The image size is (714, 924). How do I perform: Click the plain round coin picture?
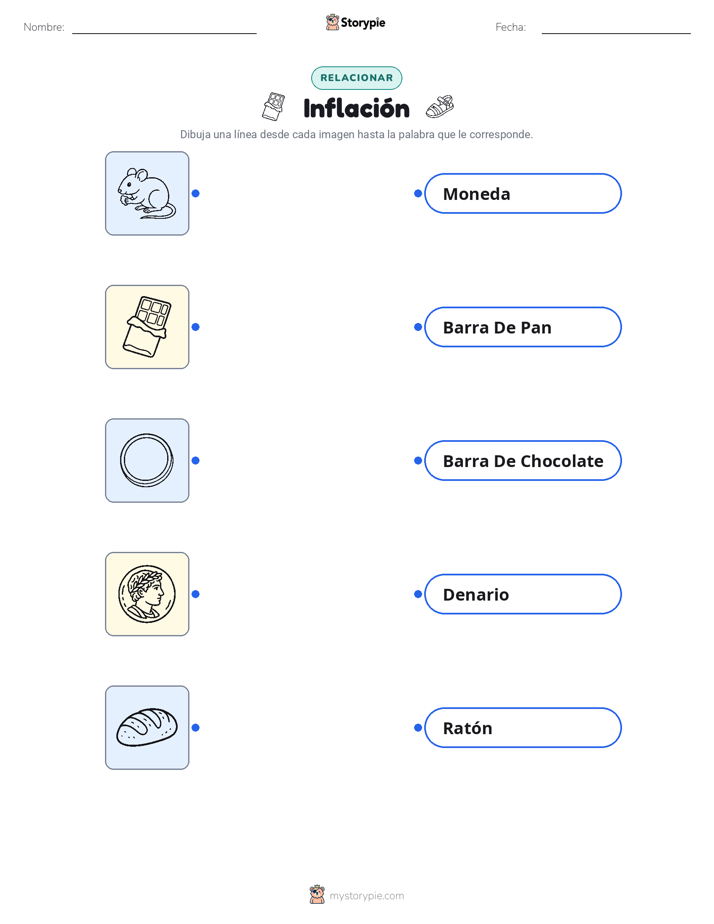point(147,460)
